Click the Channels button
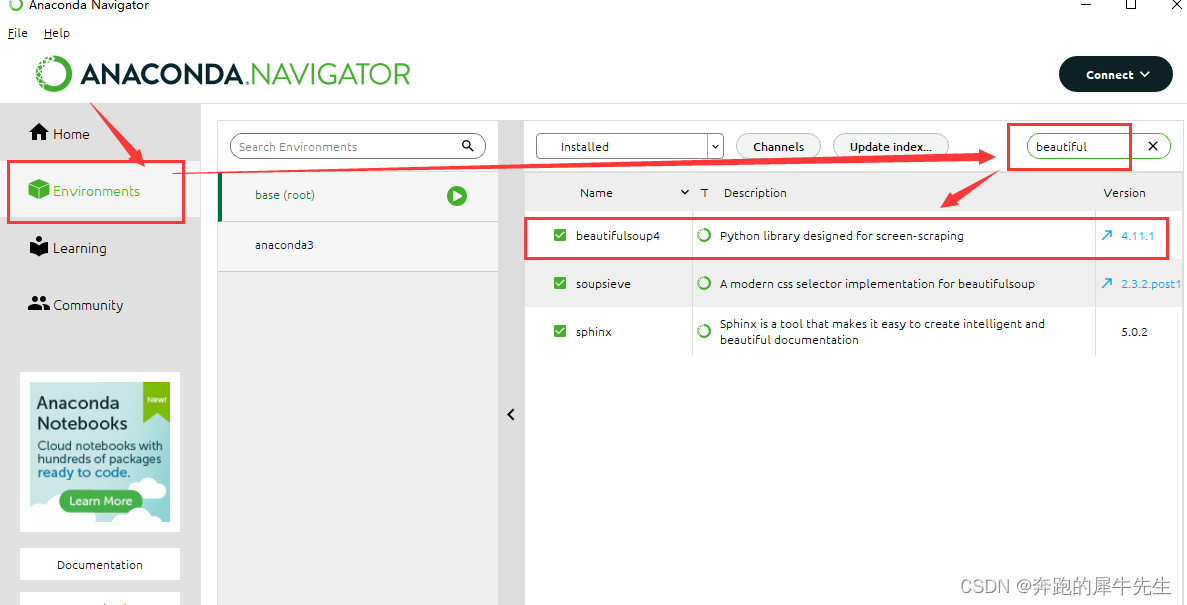1187x605 pixels. (x=778, y=146)
